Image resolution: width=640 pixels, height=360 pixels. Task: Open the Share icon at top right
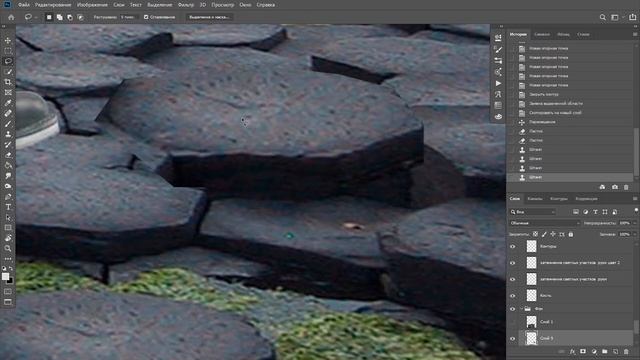coord(632,17)
